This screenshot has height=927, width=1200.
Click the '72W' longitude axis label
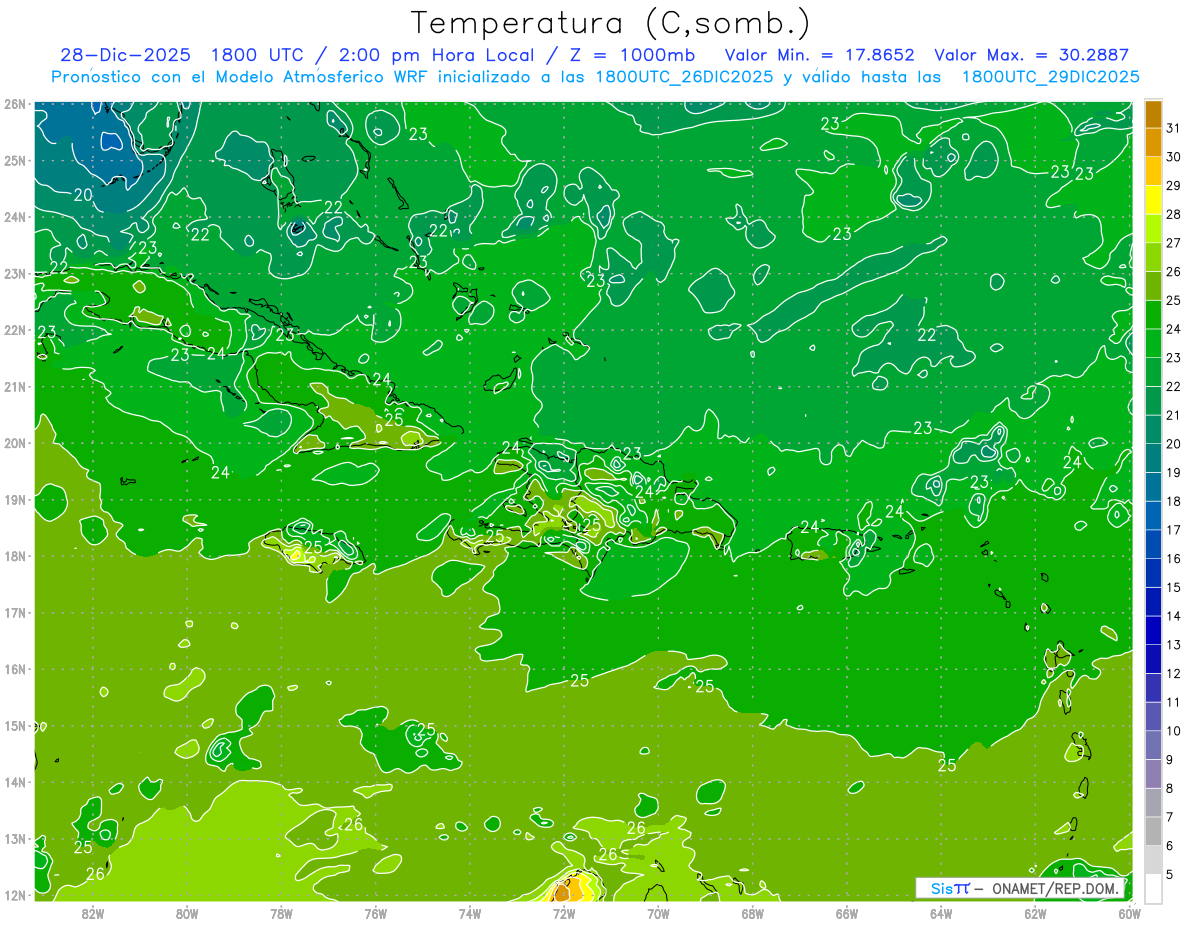tap(564, 913)
